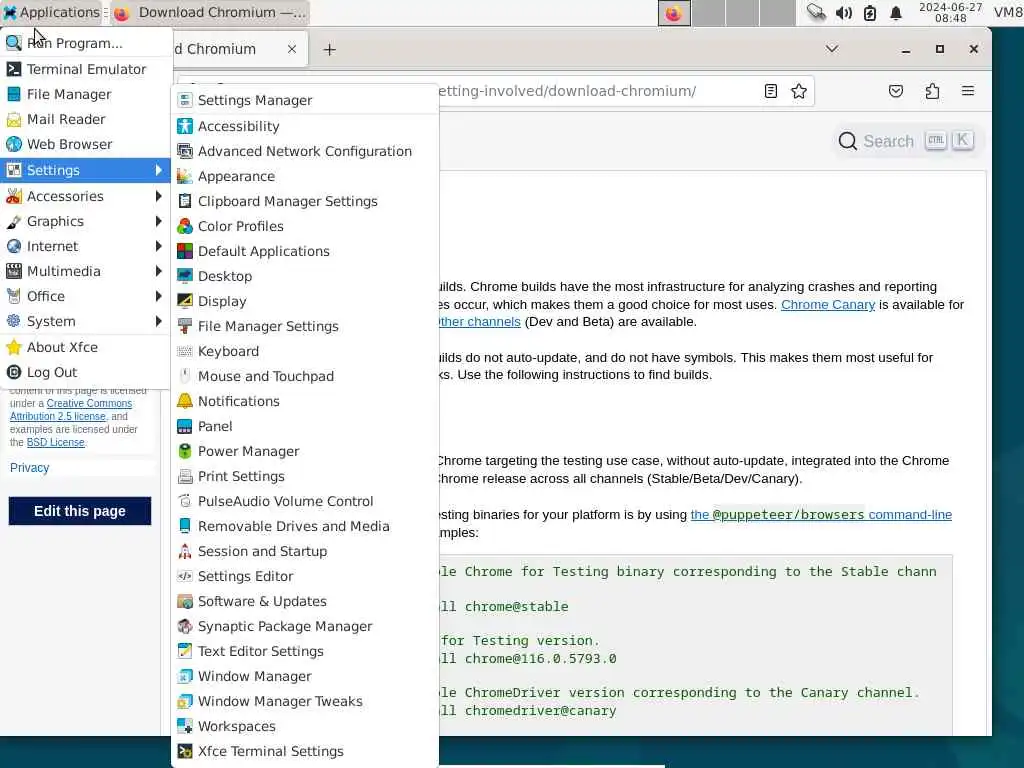Open the Firefox extensions puzzle icon

pyautogui.click(x=932, y=91)
